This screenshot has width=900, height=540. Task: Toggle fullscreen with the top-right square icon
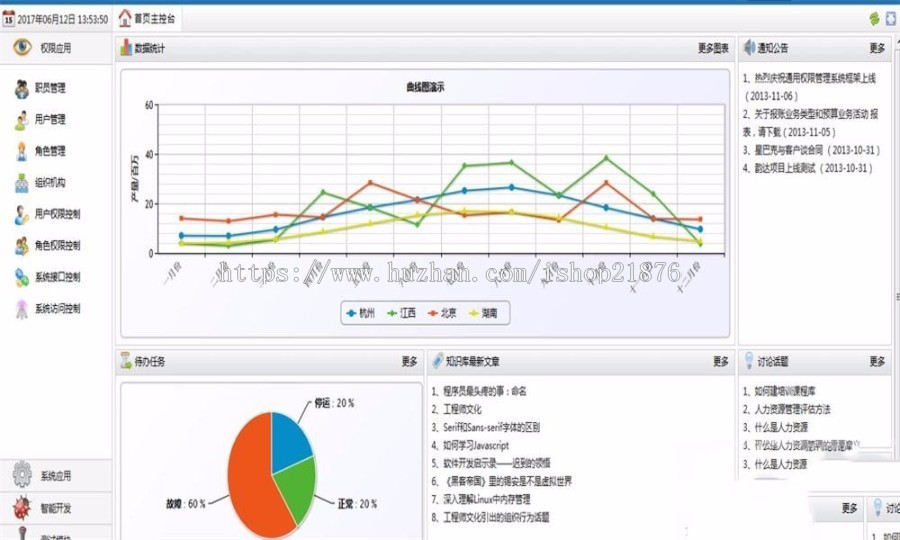[x=891, y=19]
